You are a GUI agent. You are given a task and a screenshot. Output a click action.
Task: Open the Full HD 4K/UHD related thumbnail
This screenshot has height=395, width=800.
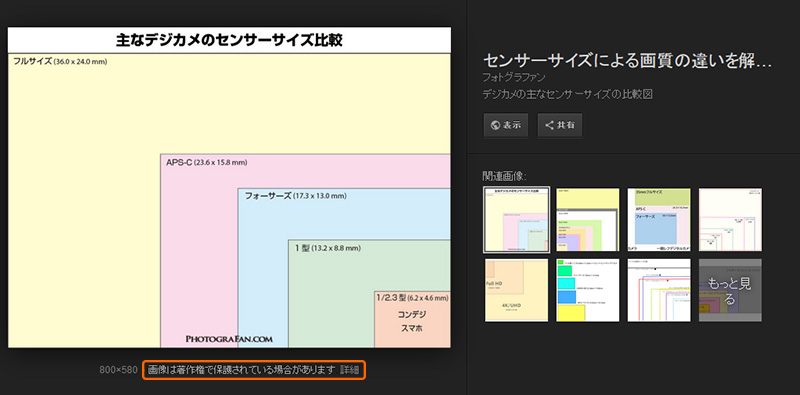pyautogui.click(x=516, y=290)
